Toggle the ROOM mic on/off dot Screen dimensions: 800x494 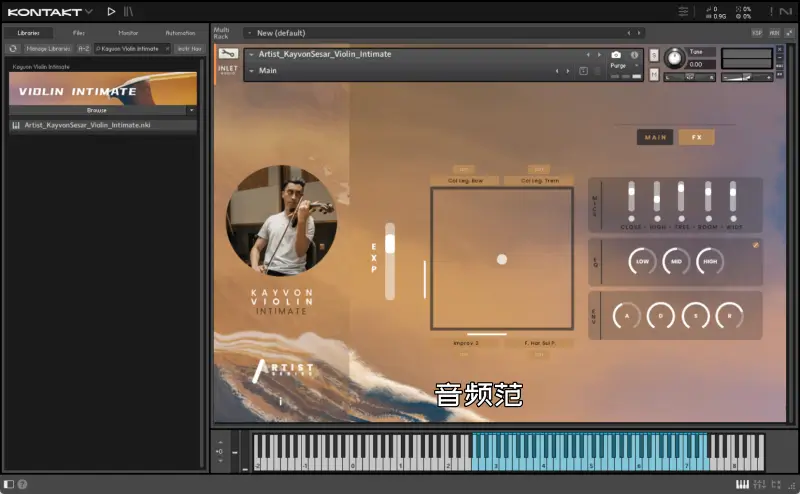(x=708, y=218)
